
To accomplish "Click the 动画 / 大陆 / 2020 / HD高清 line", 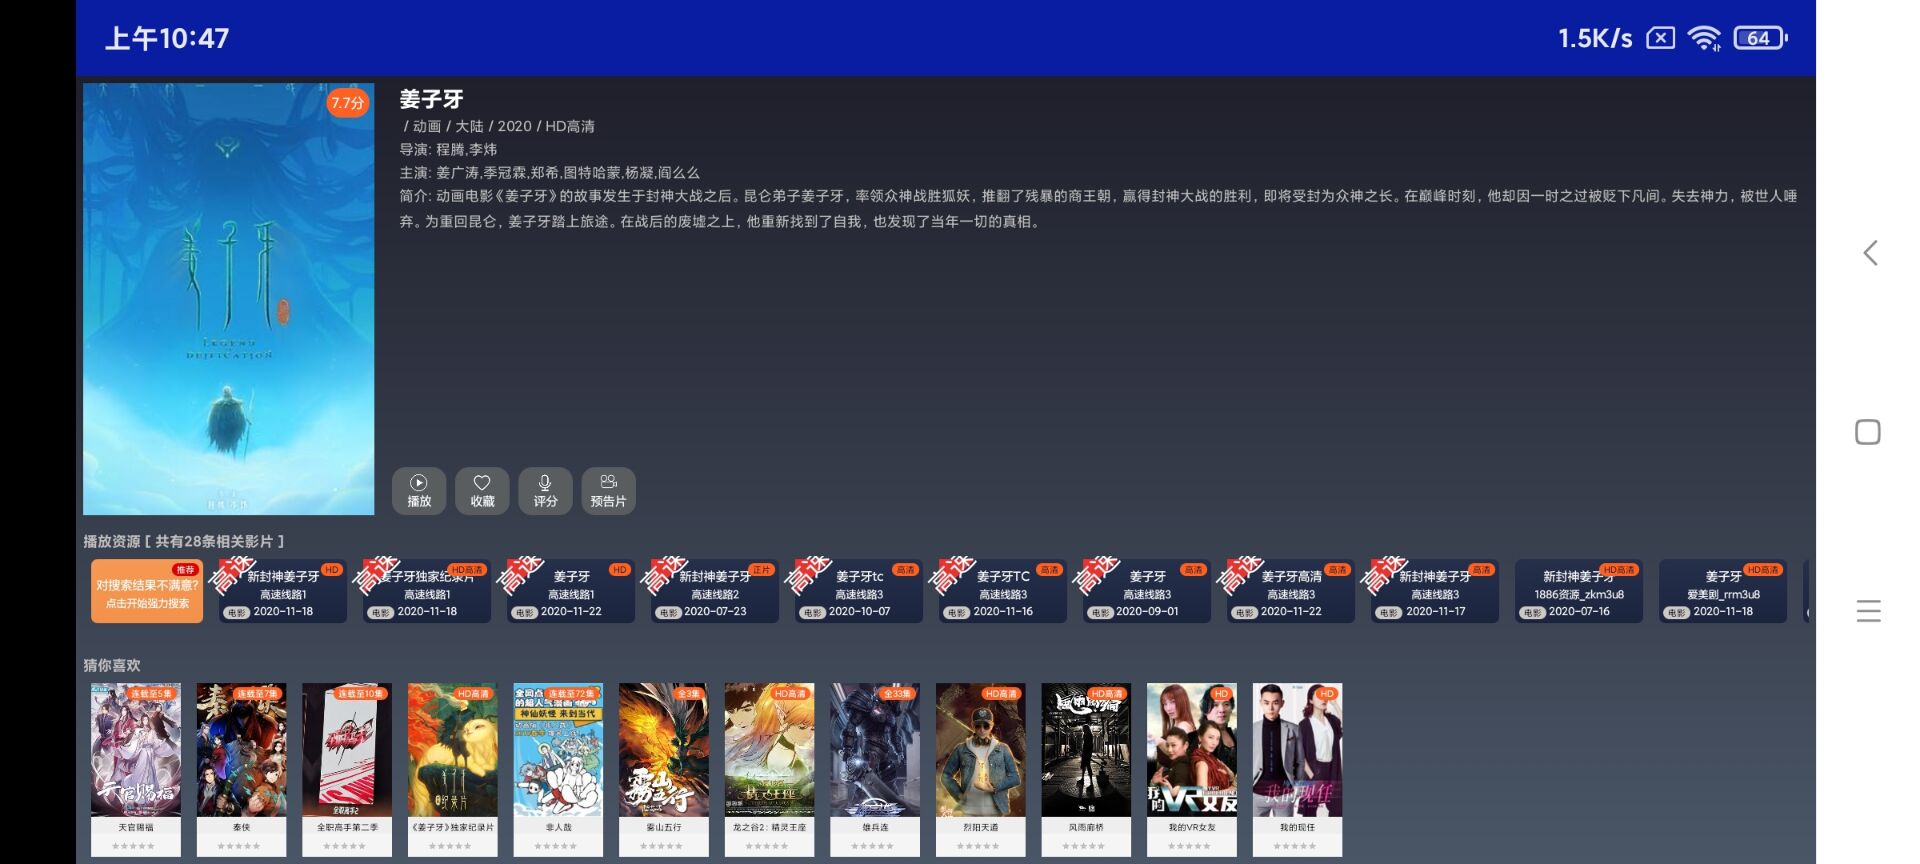I will [499, 126].
